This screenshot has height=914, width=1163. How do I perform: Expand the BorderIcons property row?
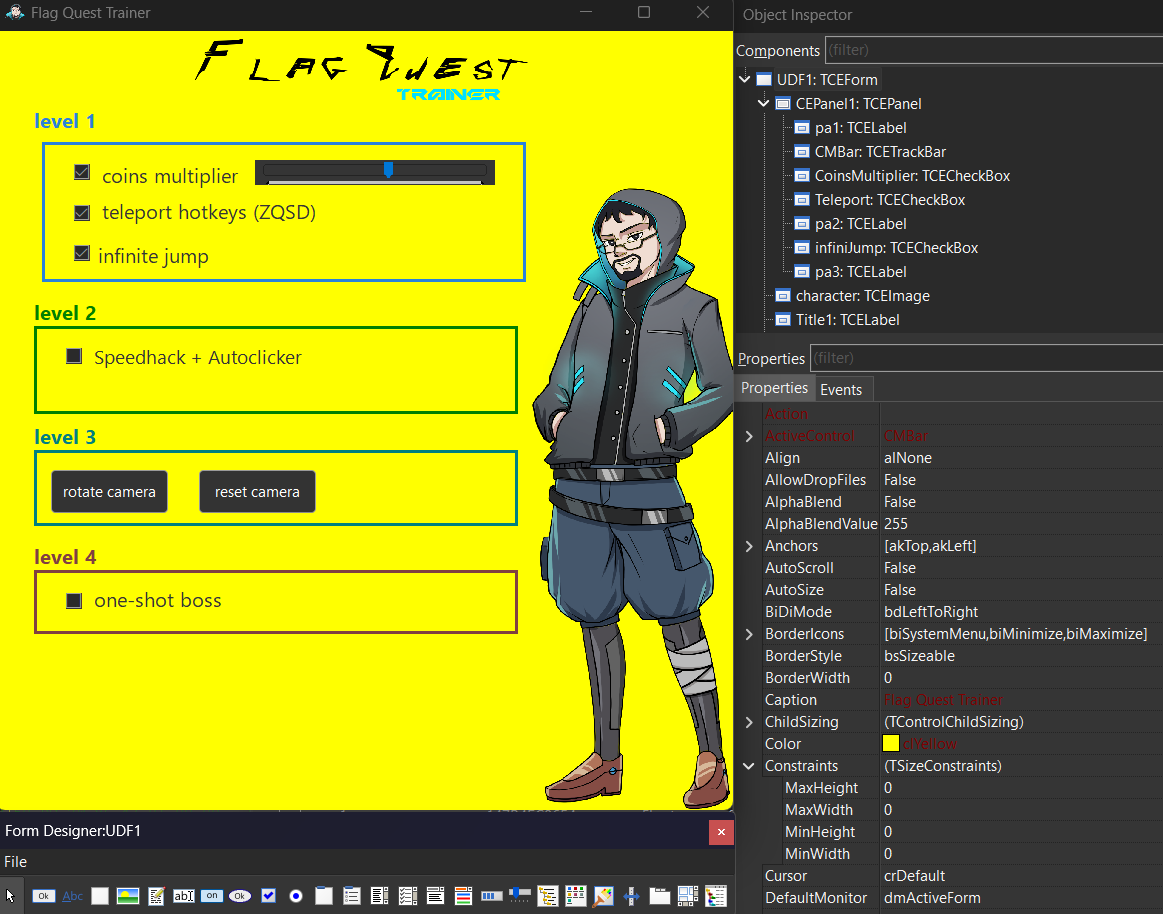coord(748,633)
